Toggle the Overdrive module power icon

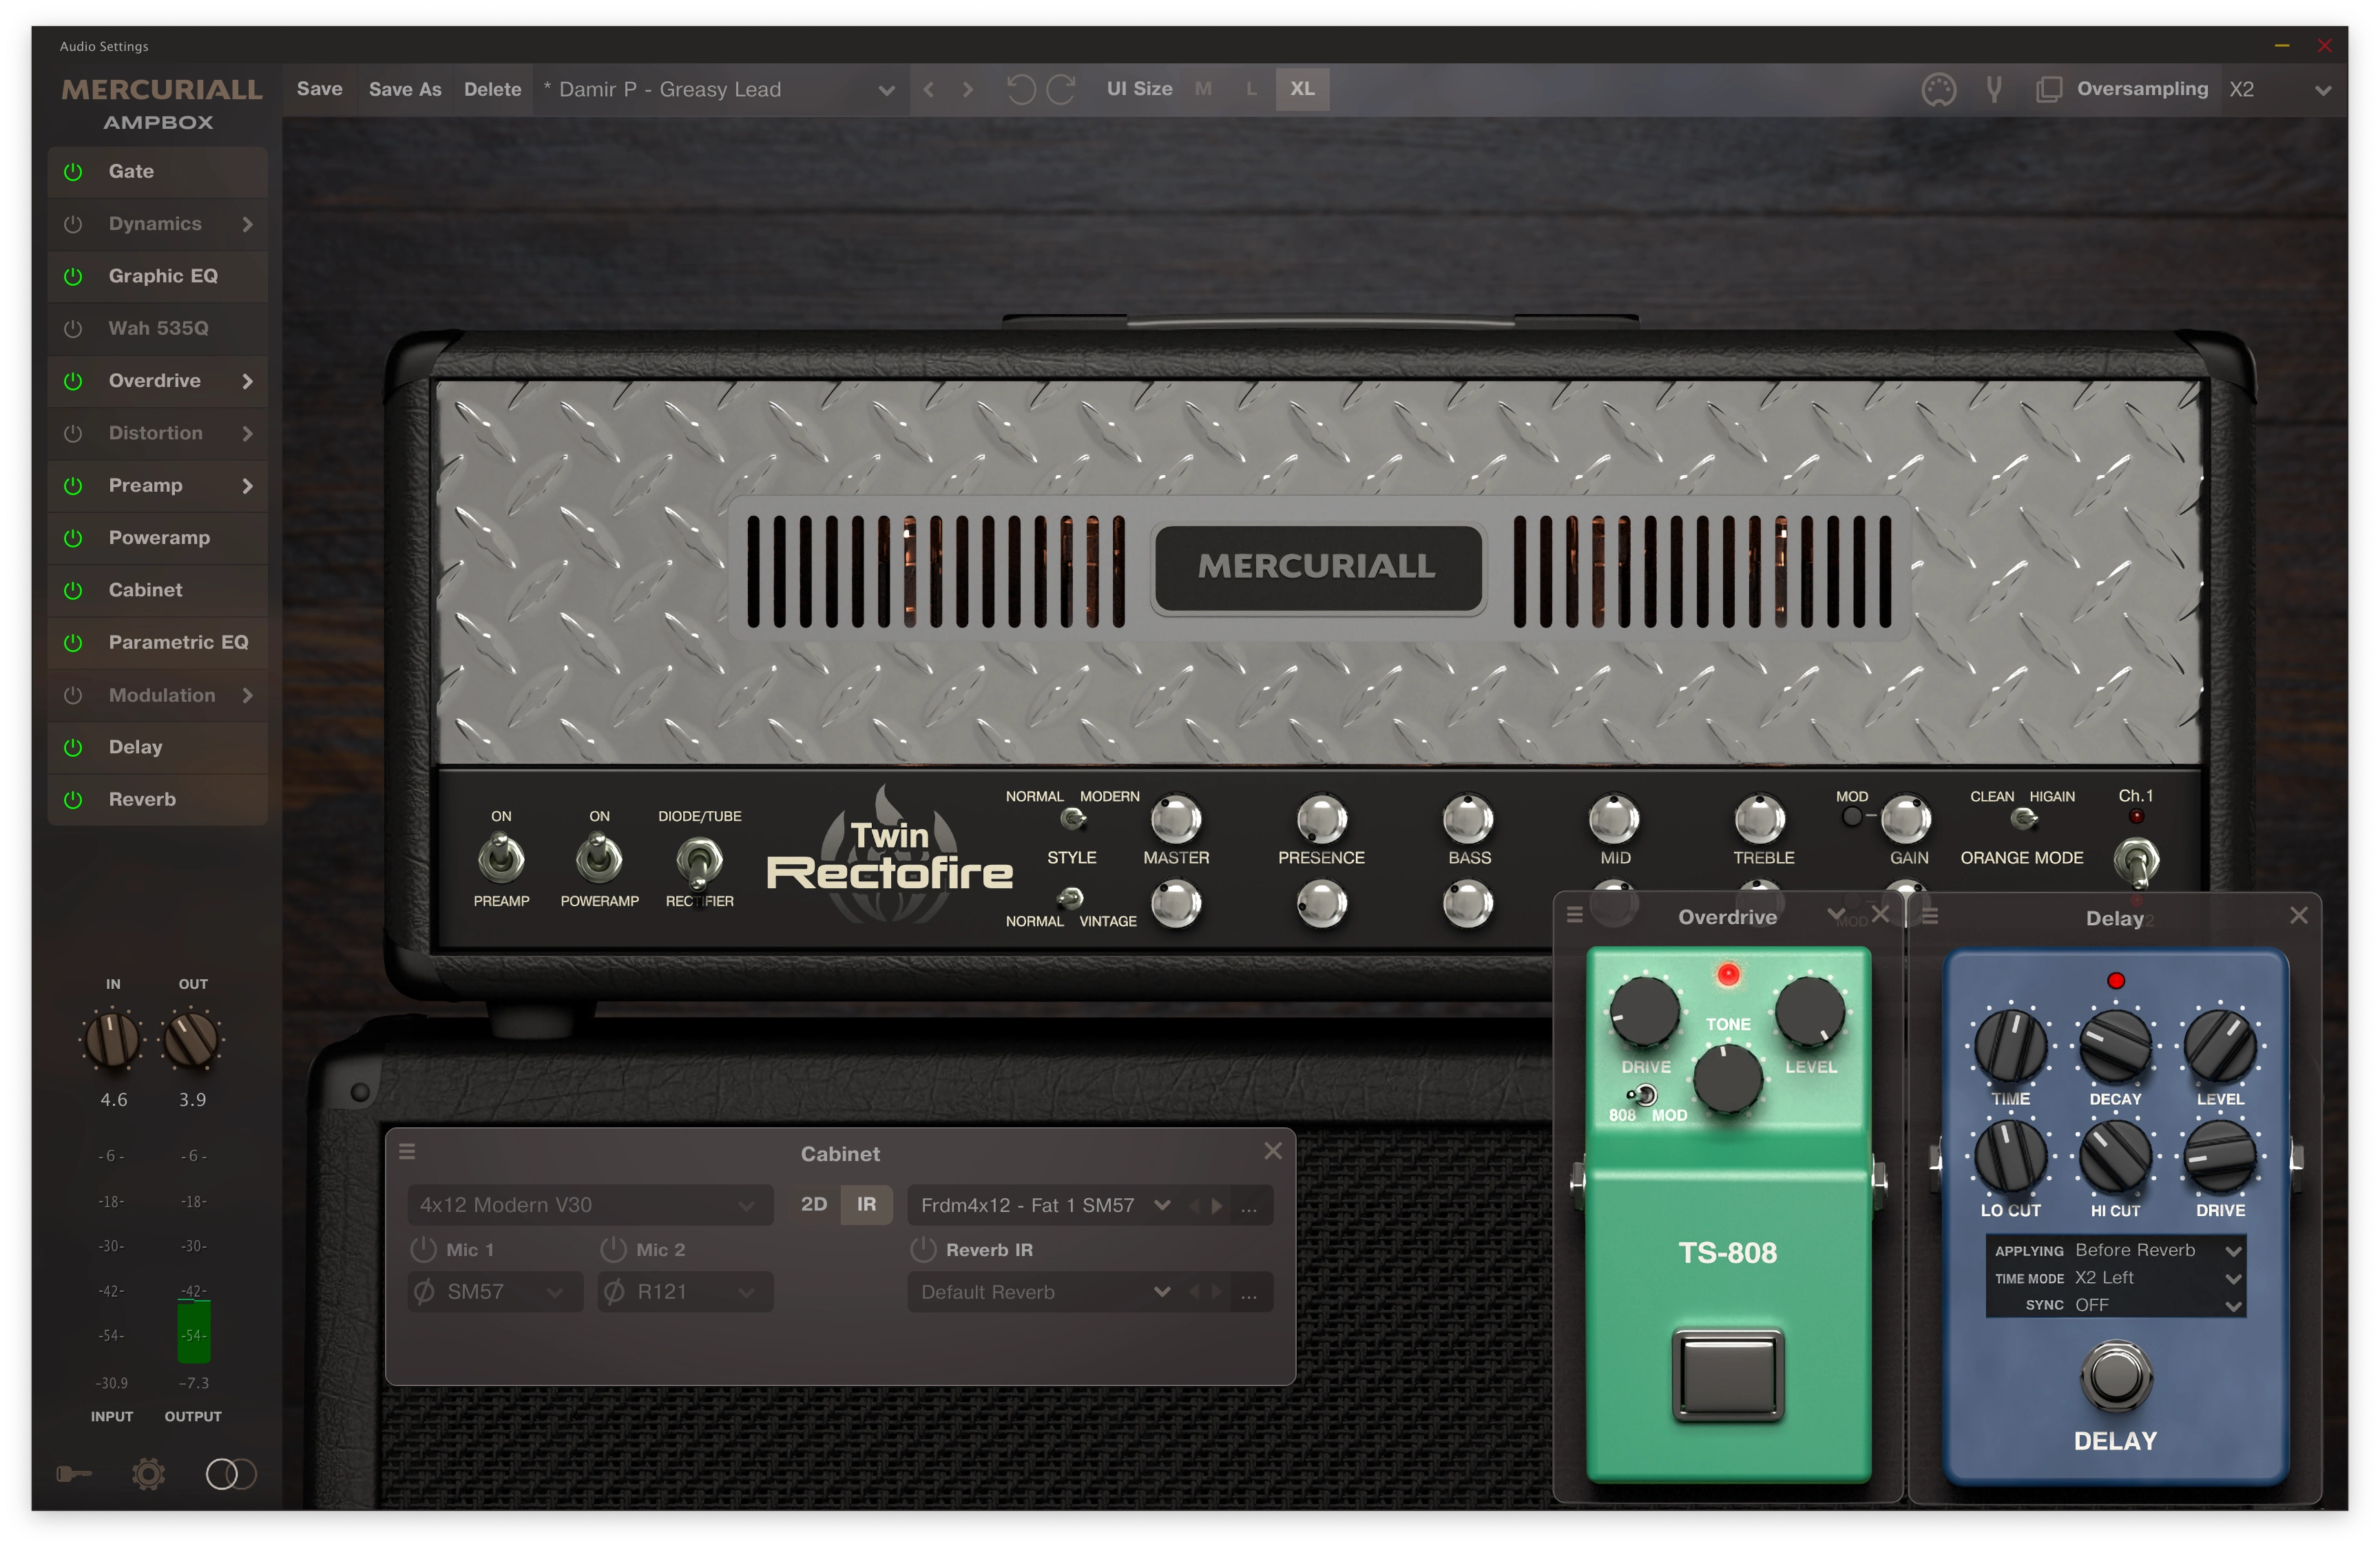[x=73, y=381]
